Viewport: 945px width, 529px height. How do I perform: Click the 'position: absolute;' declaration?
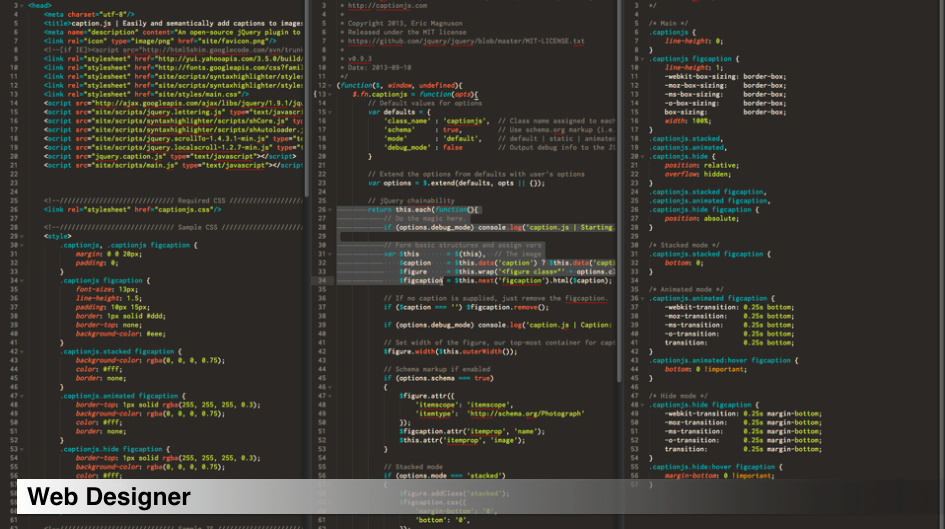[x=702, y=219]
